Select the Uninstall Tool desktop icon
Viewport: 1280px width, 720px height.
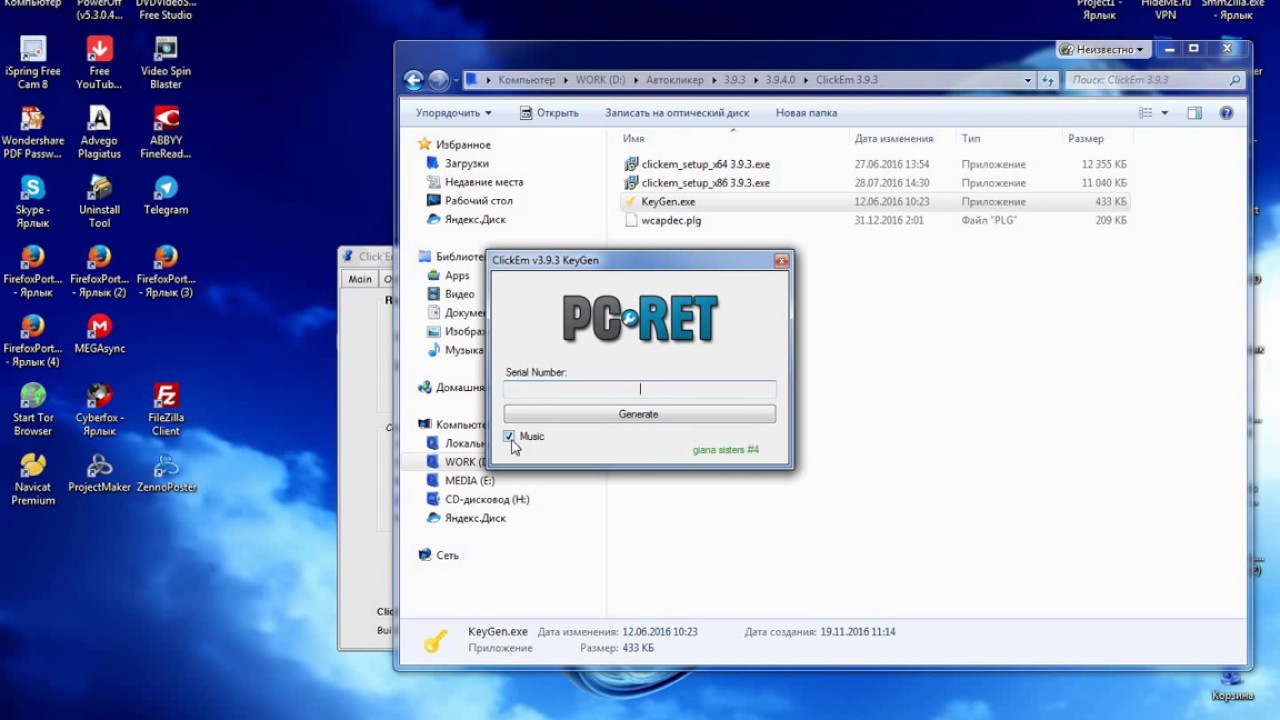click(99, 201)
